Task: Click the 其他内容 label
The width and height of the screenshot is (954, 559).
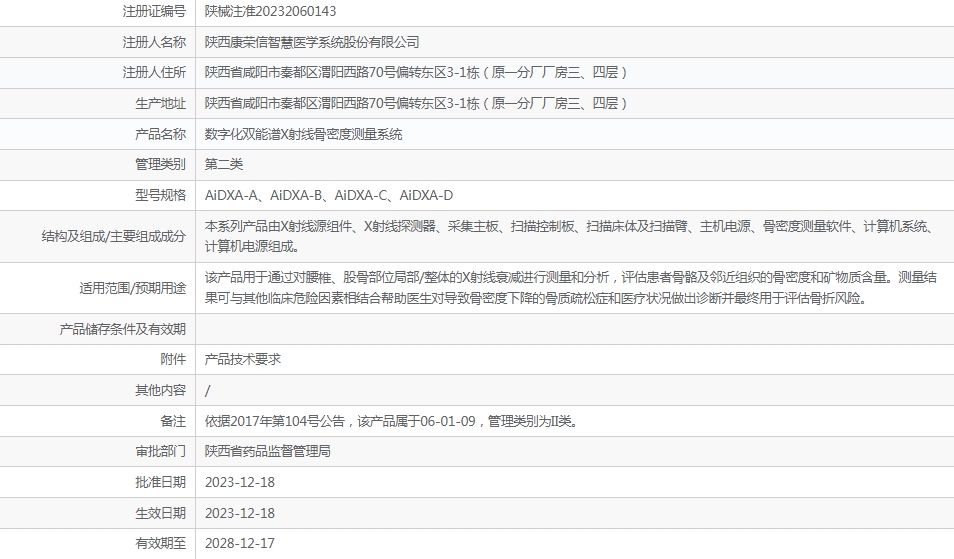Action: pyautogui.click(x=160, y=390)
